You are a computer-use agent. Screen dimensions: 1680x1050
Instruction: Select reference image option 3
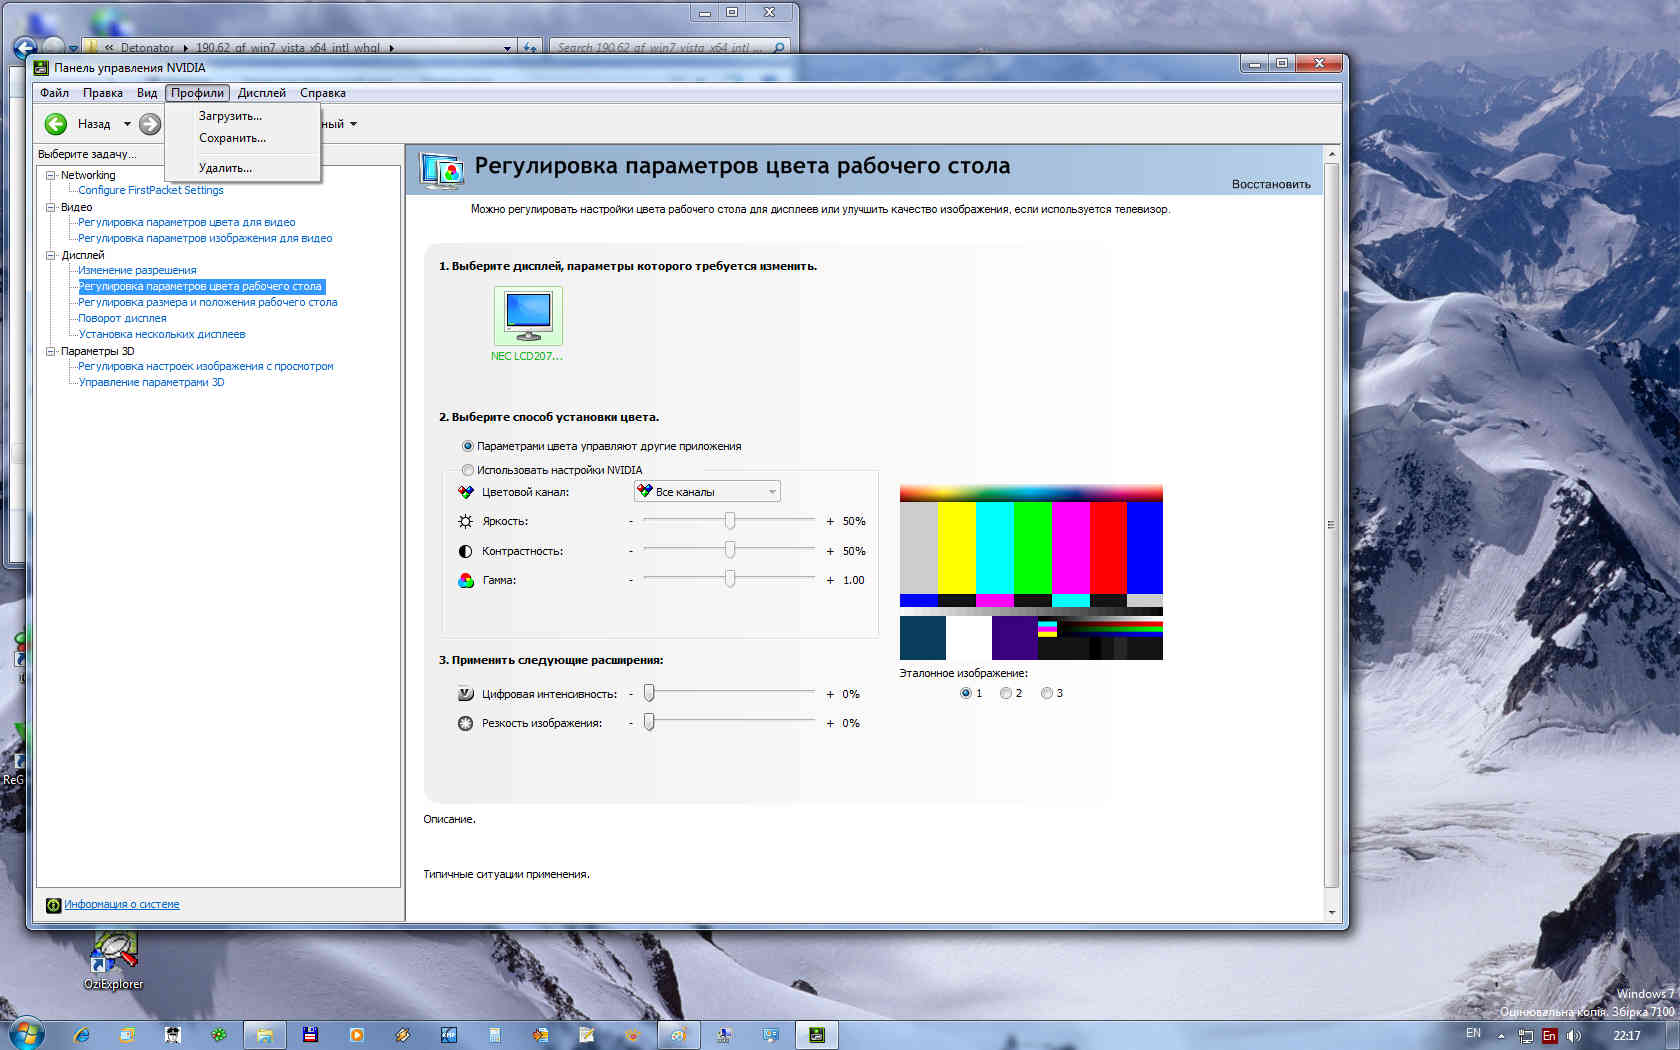[x=1046, y=693]
